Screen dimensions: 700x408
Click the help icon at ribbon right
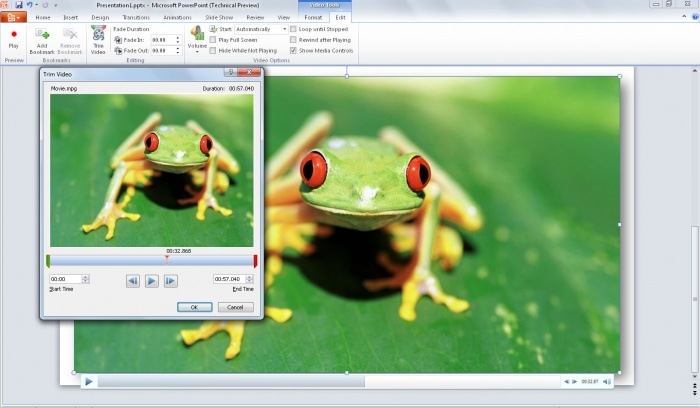(x=695, y=17)
